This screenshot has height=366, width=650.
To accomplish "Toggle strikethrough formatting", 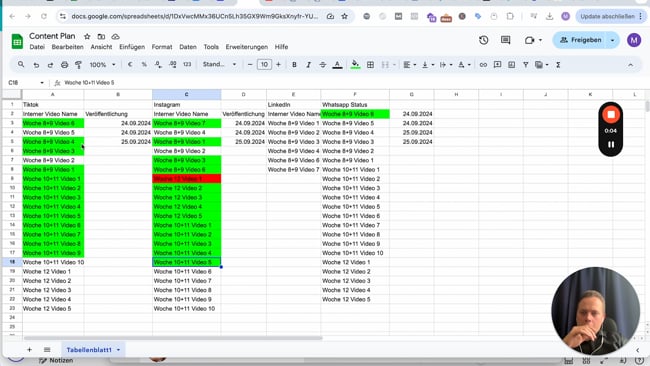I will (x=323, y=65).
